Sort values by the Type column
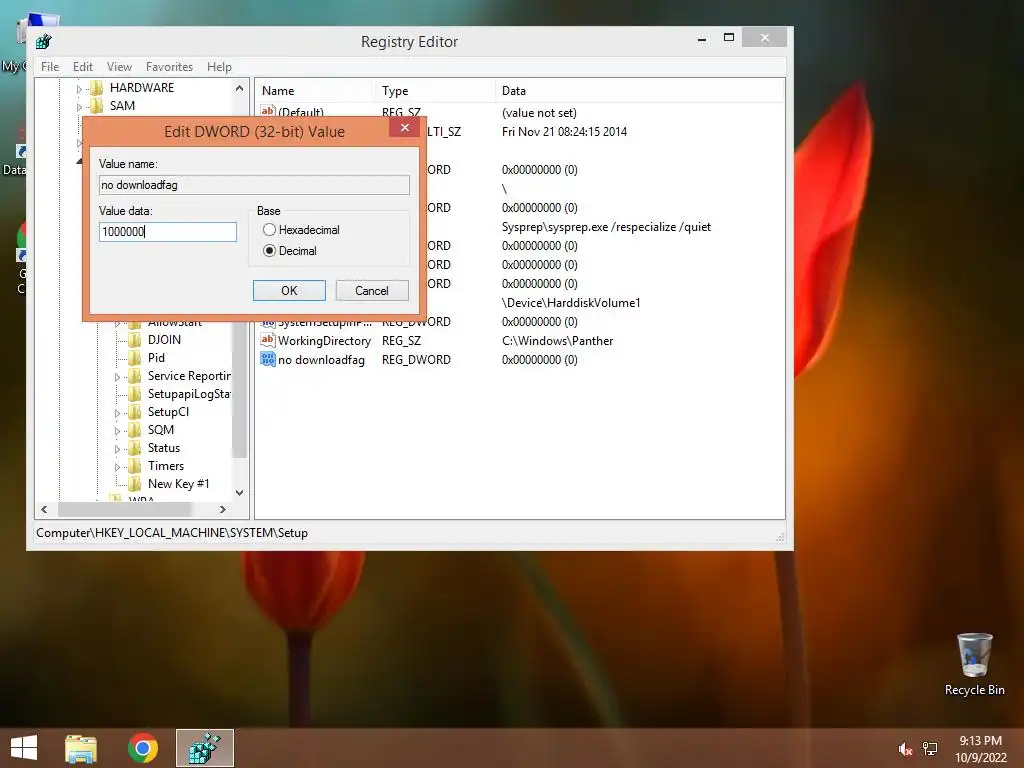The image size is (1024, 768). click(x=434, y=91)
